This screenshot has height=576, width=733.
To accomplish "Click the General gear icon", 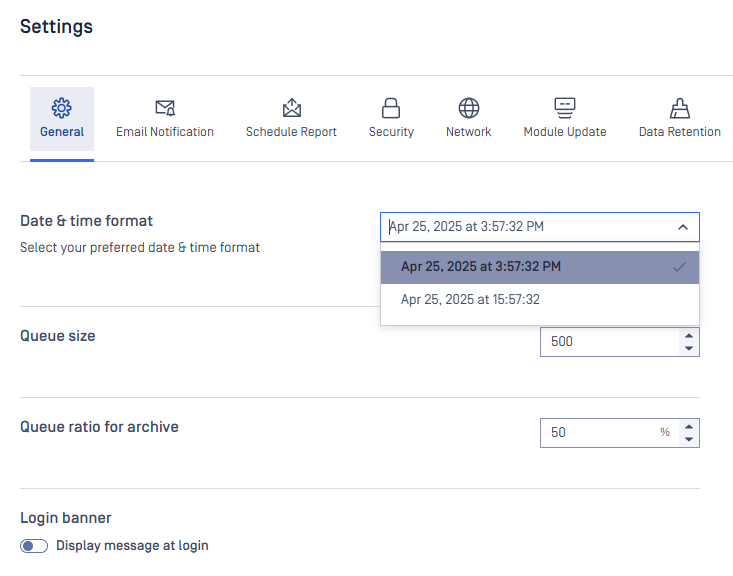I will point(62,108).
